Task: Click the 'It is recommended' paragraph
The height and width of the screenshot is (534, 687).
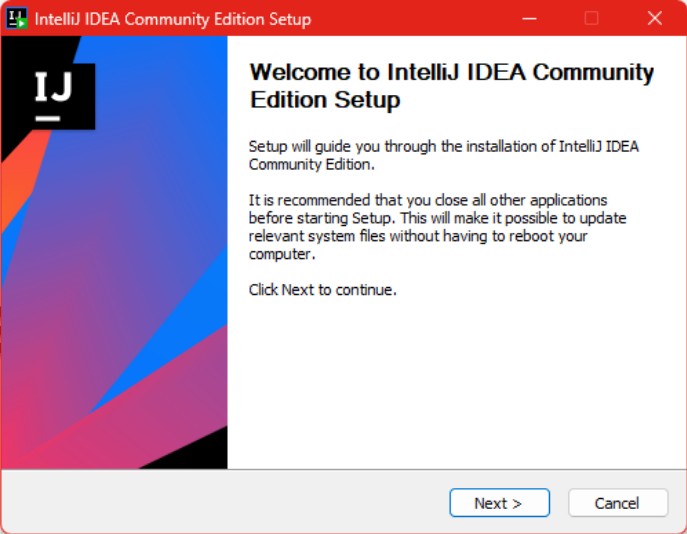Action: pyautogui.click(x=437, y=227)
